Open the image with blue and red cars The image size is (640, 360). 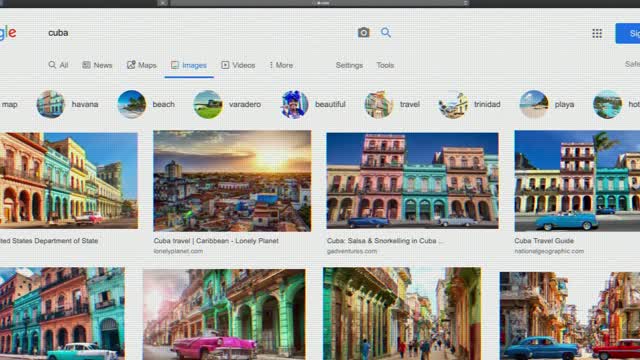[x=570, y=316]
